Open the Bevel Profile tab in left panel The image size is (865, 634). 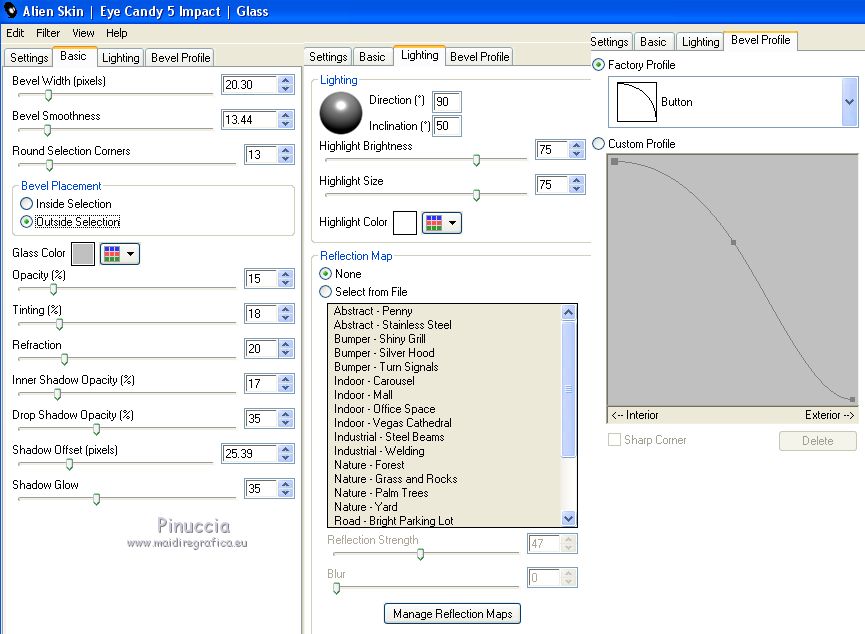pyautogui.click(x=180, y=58)
